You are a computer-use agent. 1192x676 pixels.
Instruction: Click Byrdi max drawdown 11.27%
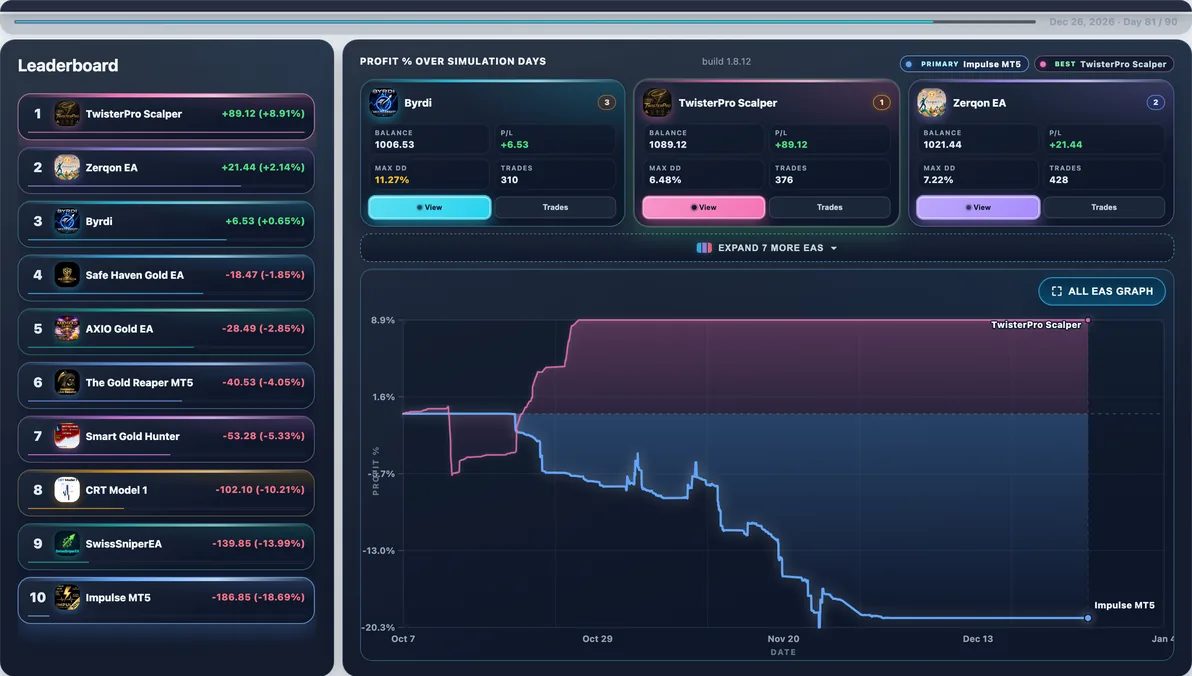click(392, 180)
